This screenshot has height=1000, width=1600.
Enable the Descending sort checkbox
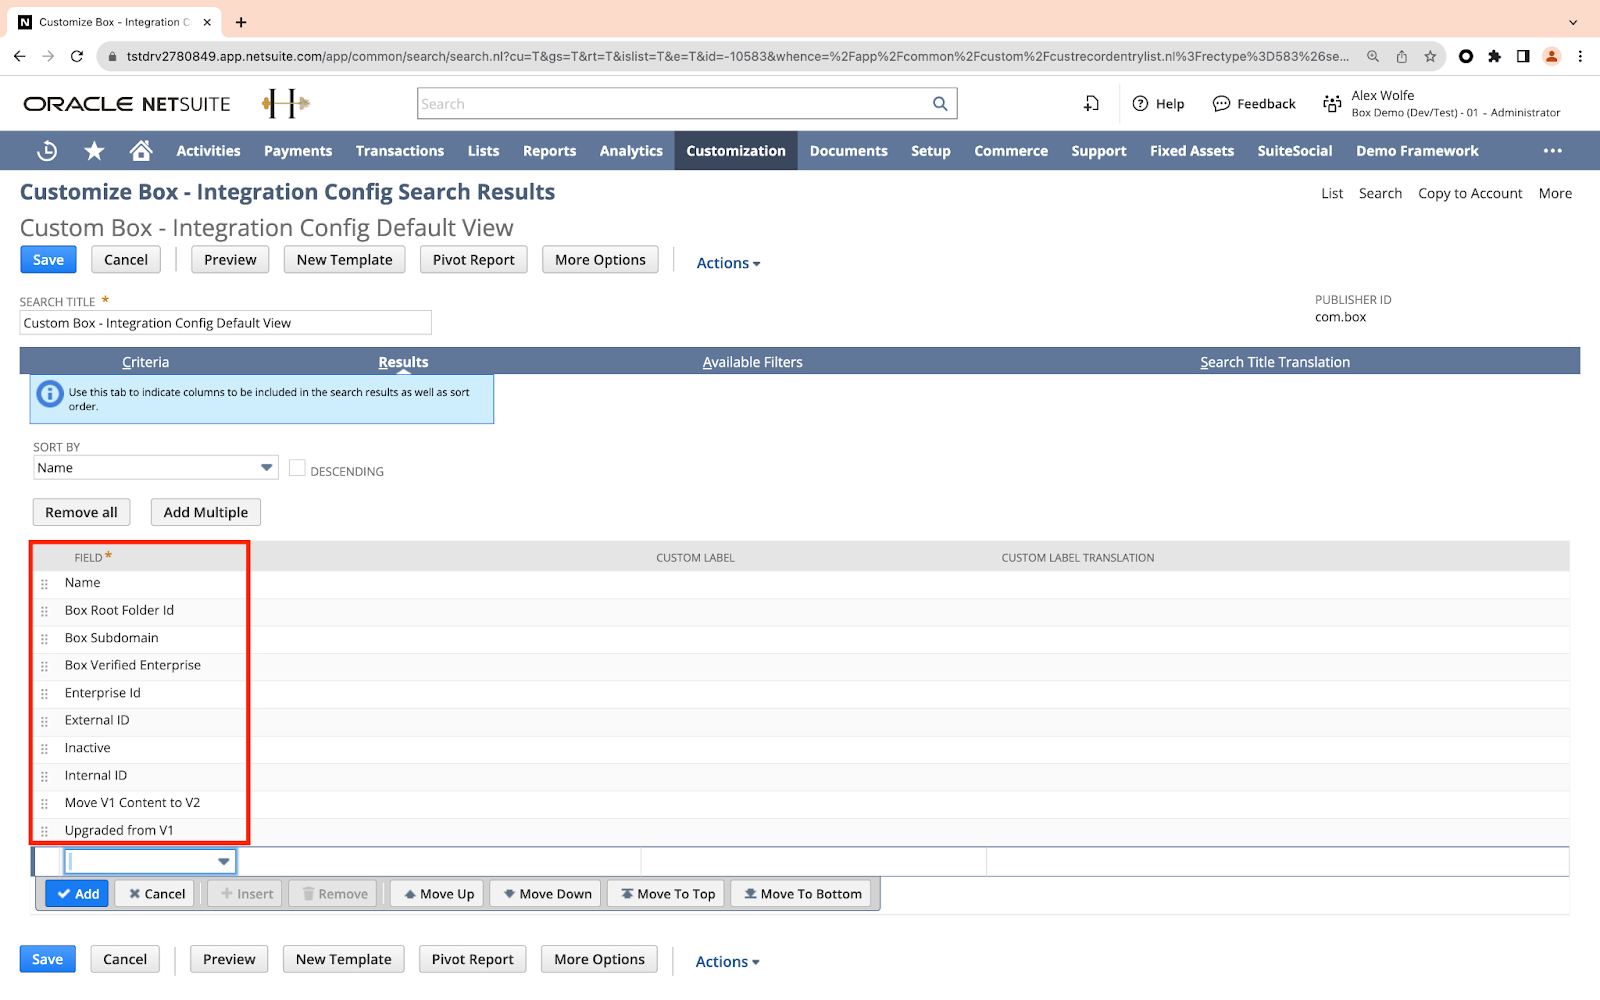pos(297,468)
